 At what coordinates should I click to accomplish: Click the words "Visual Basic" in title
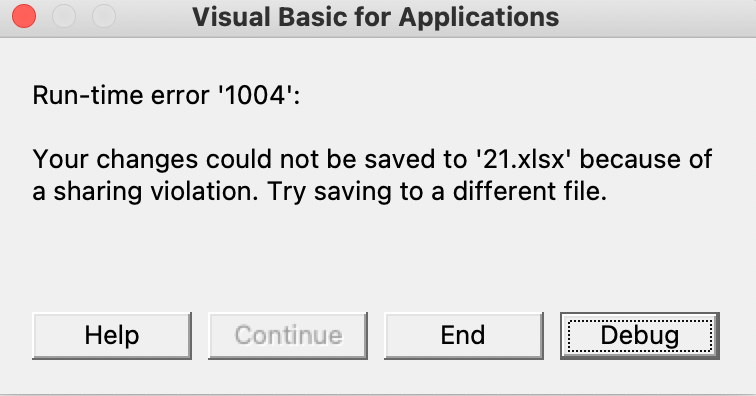pos(270,17)
